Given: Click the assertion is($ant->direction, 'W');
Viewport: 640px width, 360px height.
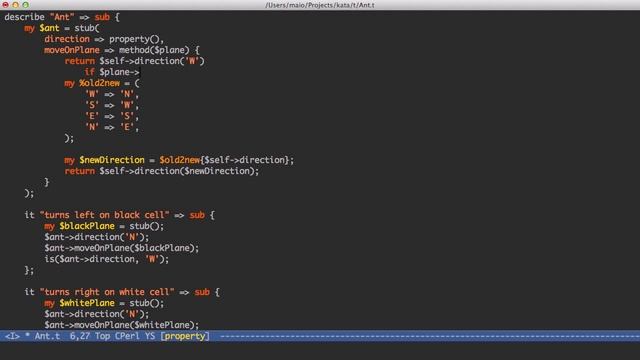Looking at the screenshot, I should [x=107, y=259].
